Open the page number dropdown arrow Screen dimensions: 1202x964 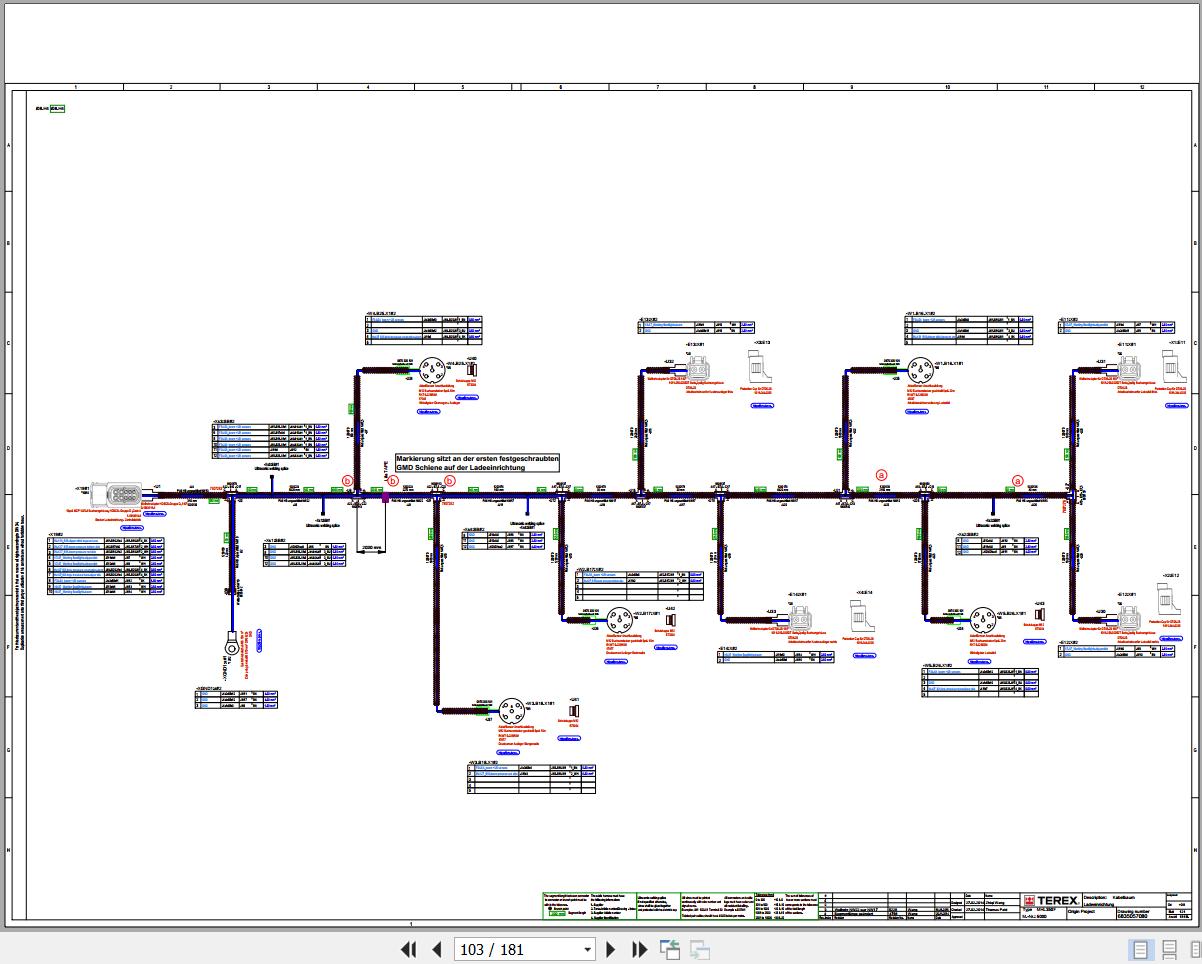(x=586, y=949)
